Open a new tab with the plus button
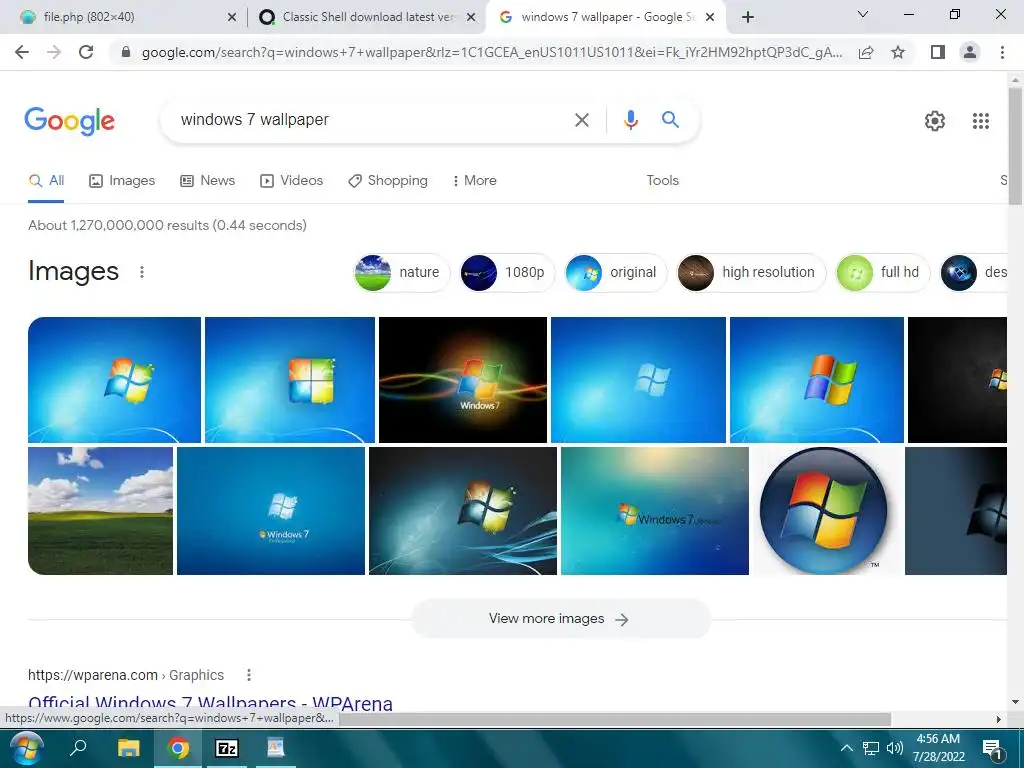The height and width of the screenshot is (768, 1024). 748,17
